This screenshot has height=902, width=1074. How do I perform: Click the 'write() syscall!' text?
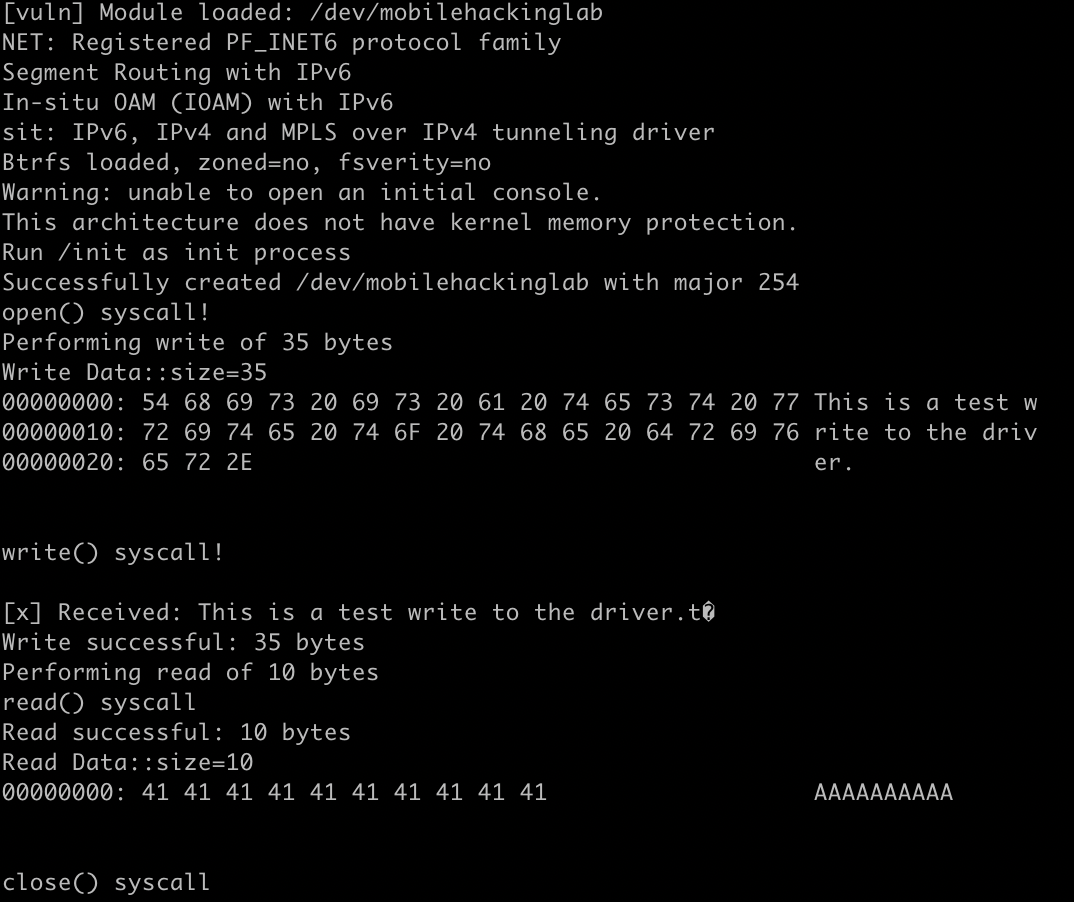pos(113,553)
